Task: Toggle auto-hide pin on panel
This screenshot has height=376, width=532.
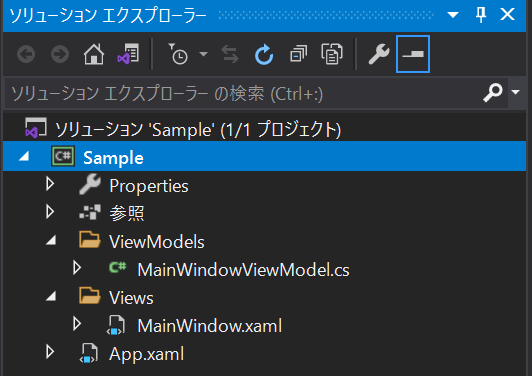Action: click(481, 15)
